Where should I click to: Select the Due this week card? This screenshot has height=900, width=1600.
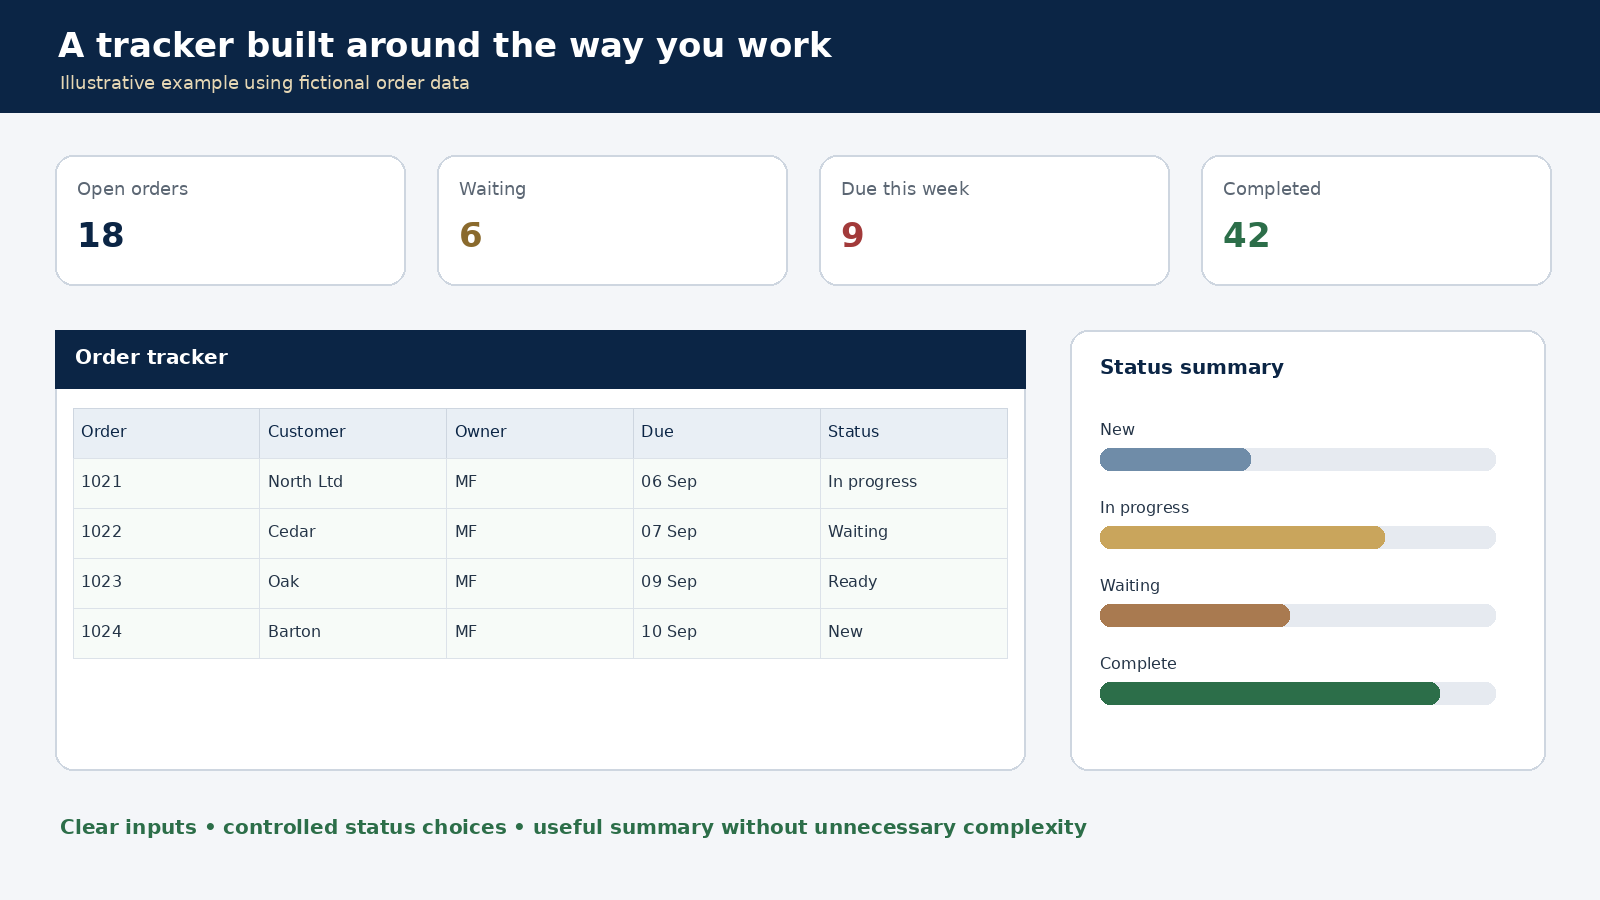coord(994,220)
